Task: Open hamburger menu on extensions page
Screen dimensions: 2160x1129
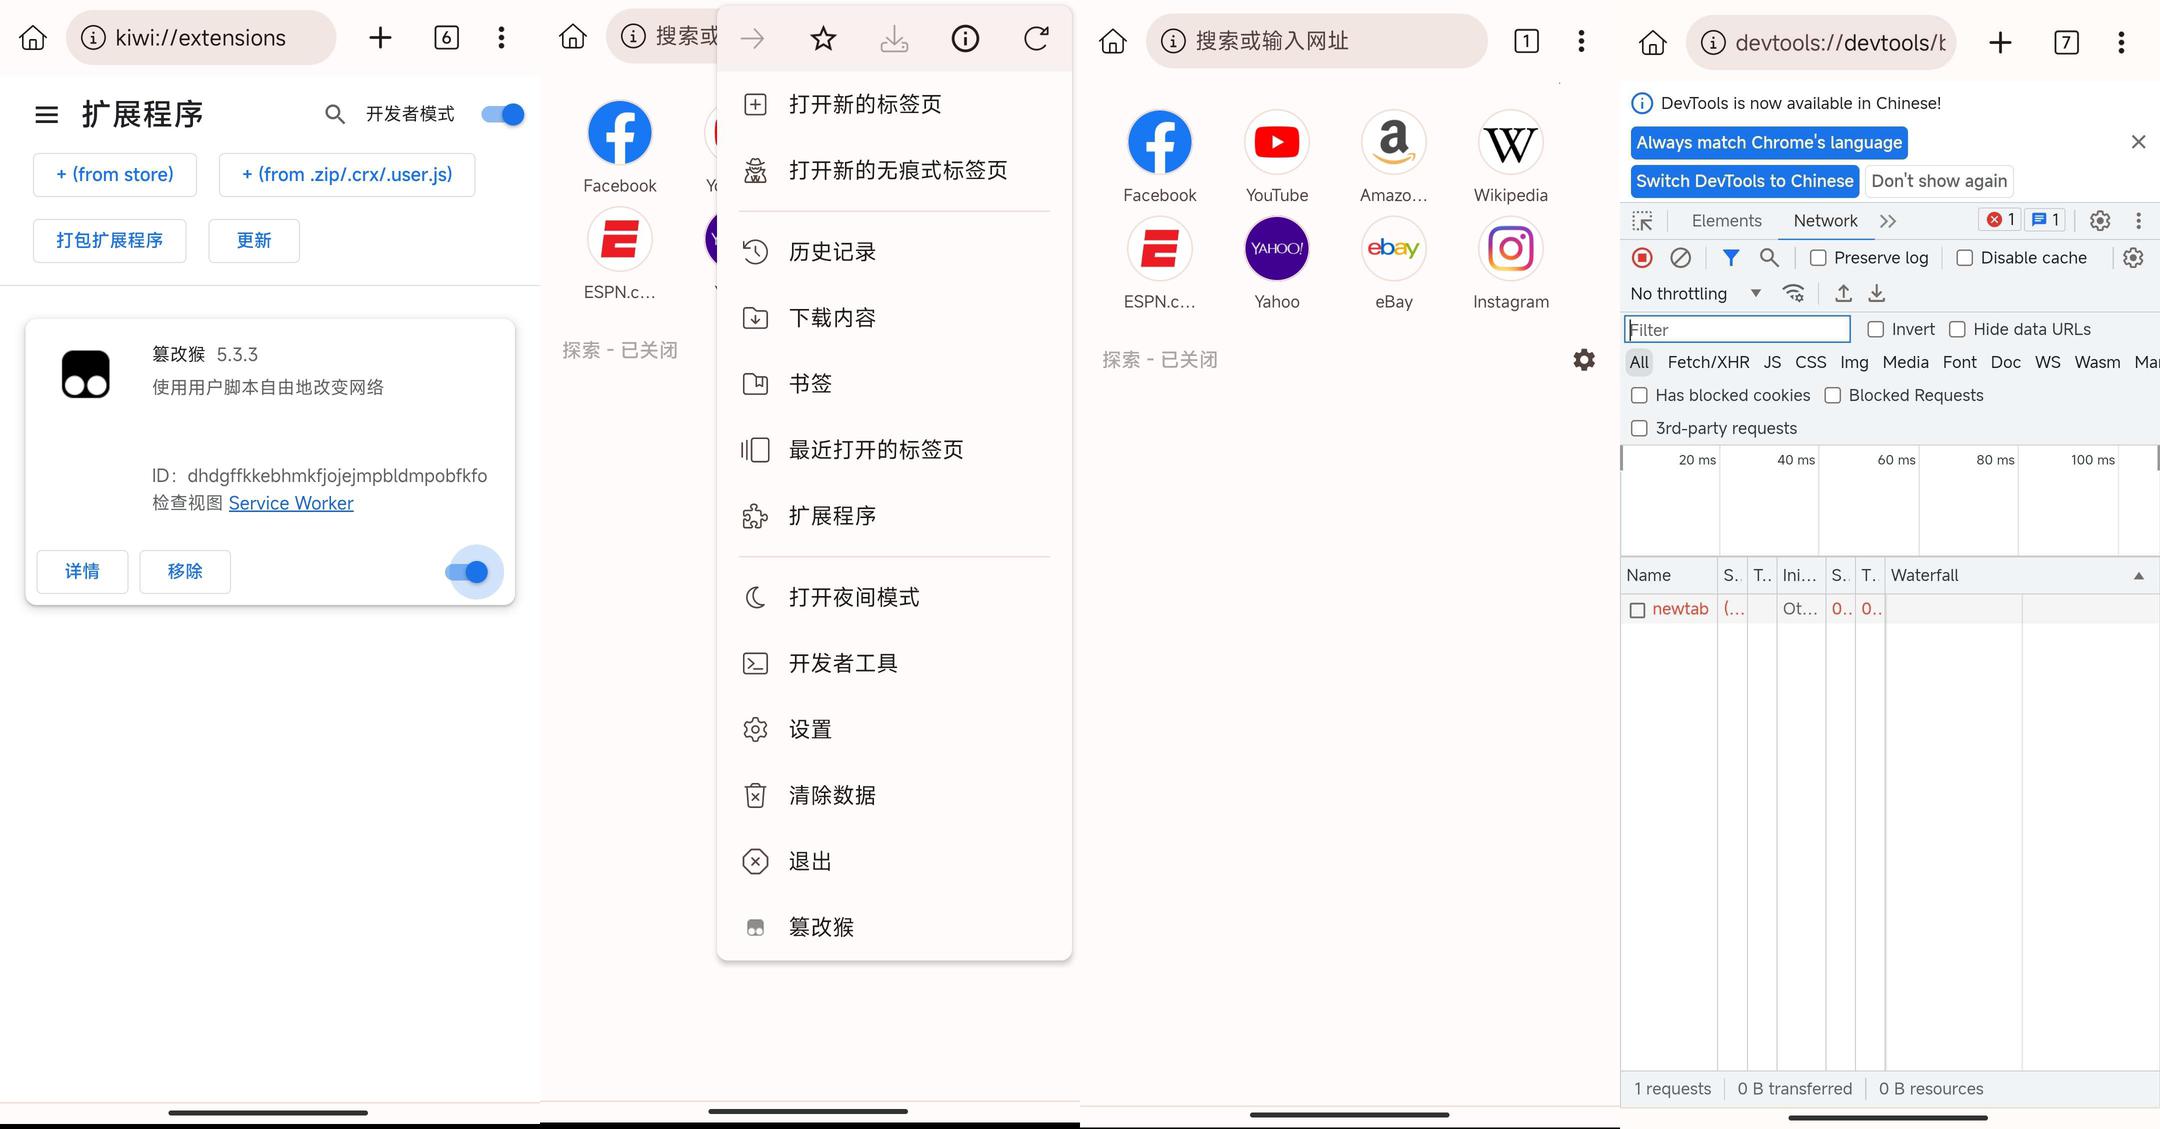Action: (46, 114)
